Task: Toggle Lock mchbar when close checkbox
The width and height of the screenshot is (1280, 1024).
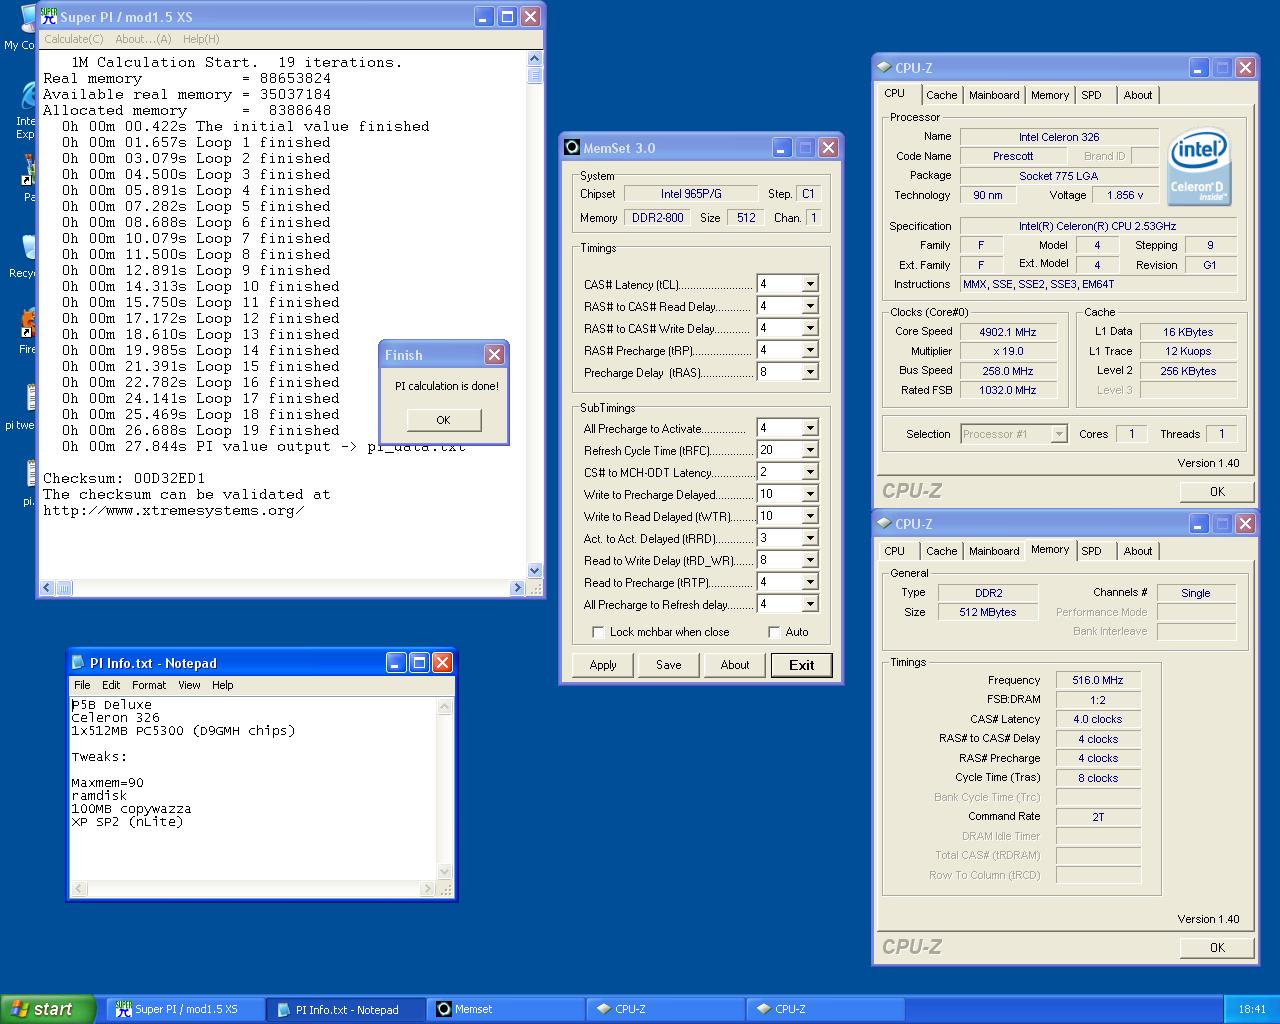Action: click(x=598, y=632)
